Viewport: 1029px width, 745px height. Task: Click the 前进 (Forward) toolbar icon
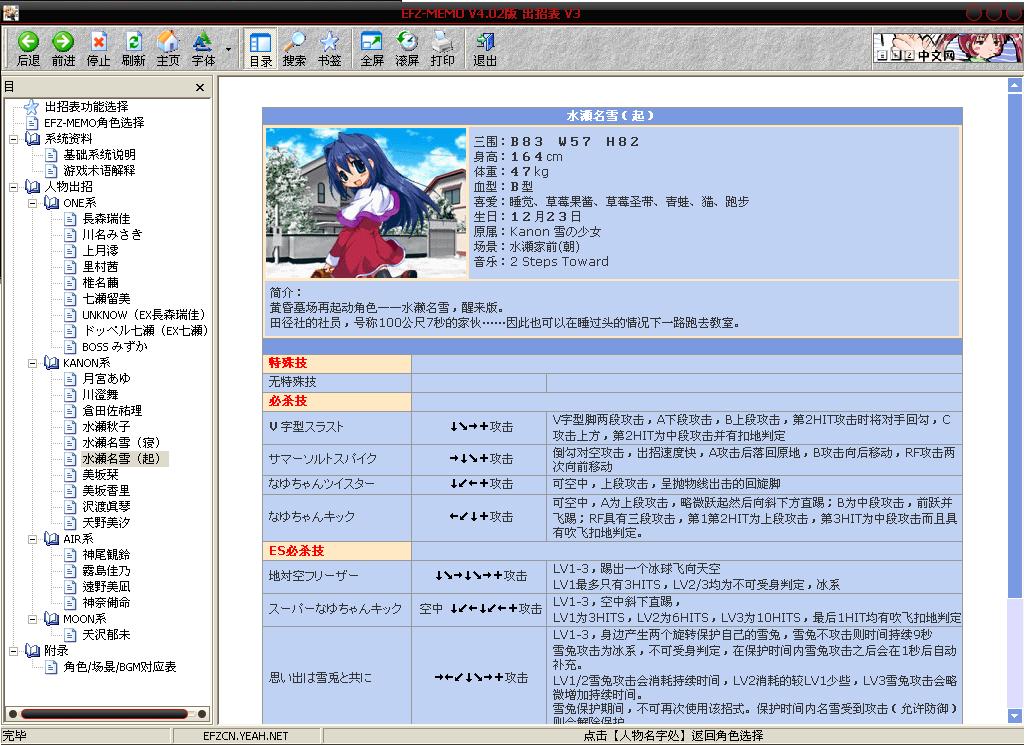tap(63, 49)
